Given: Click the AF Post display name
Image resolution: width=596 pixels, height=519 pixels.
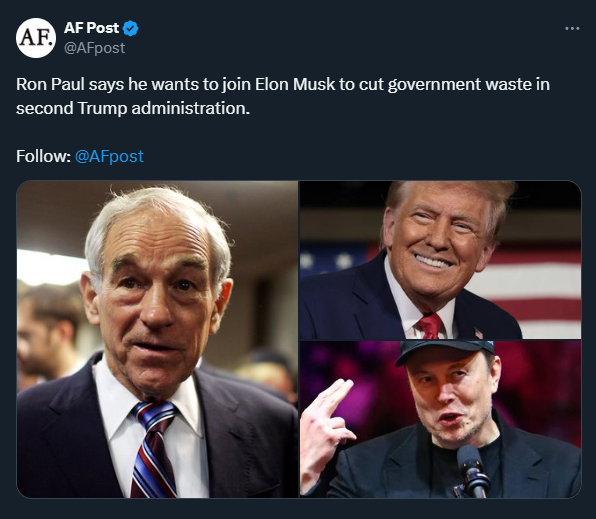Looking at the screenshot, I should coord(91,28).
